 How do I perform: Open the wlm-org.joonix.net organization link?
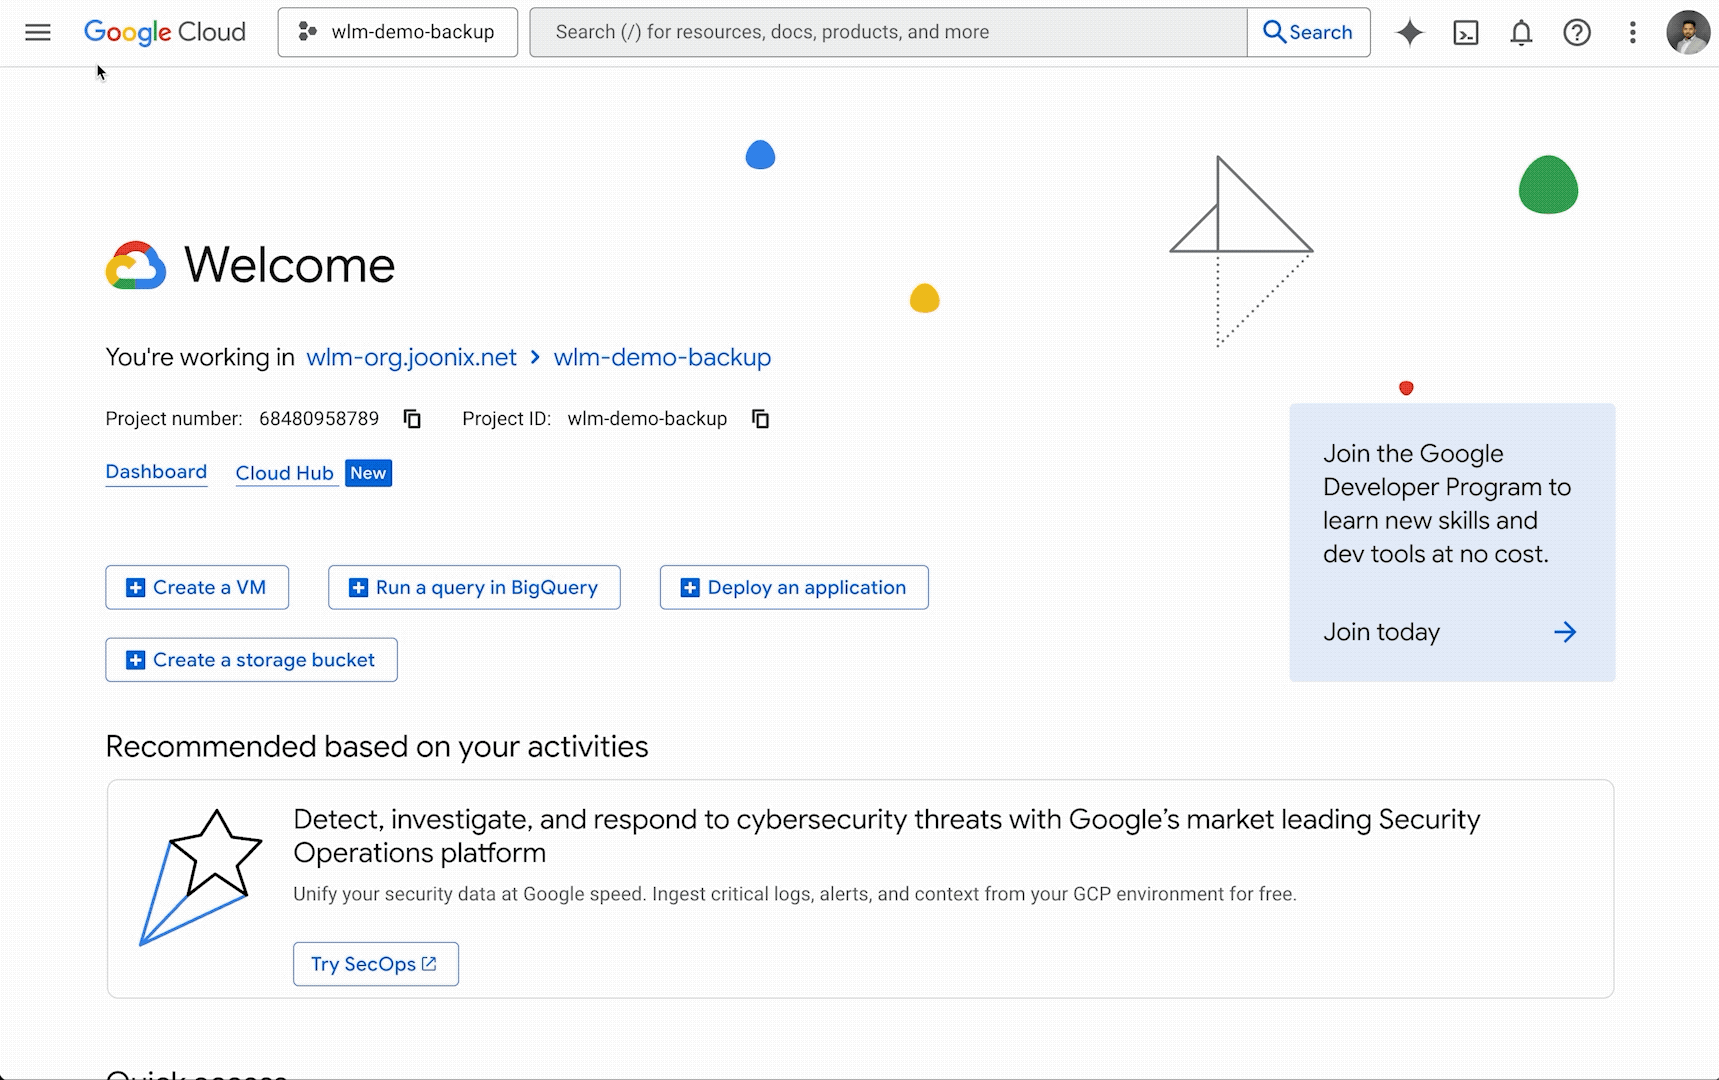(x=410, y=357)
